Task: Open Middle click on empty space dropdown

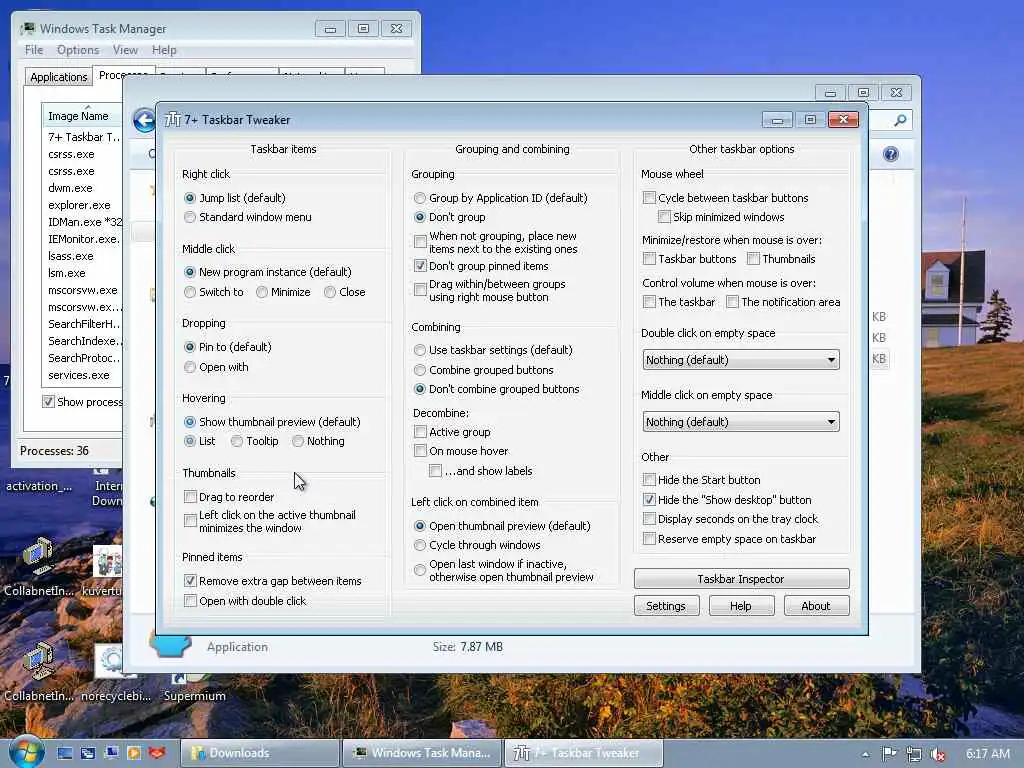Action: point(741,422)
